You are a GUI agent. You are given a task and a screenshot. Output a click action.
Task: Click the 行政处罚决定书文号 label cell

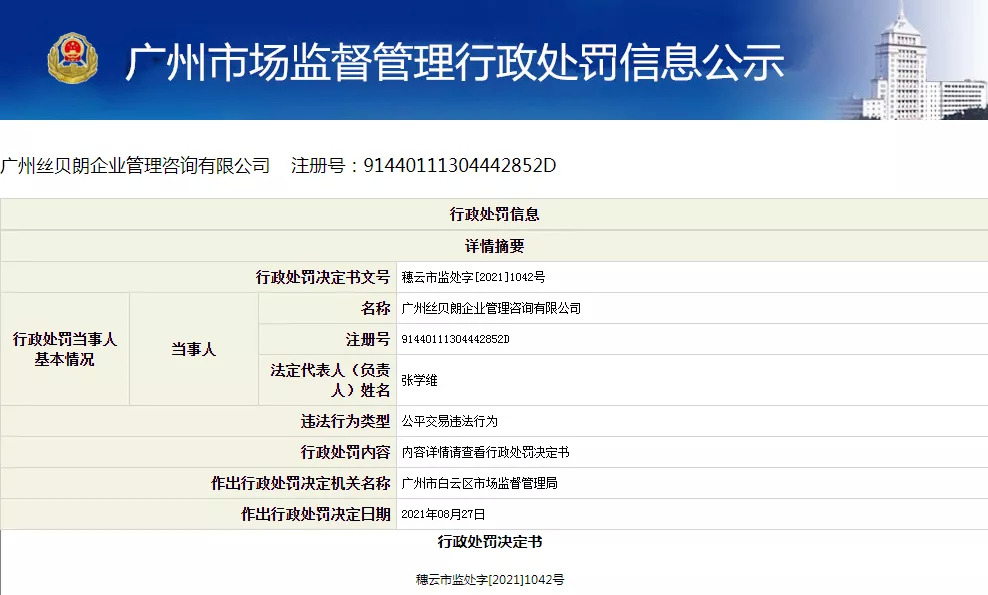point(322,277)
